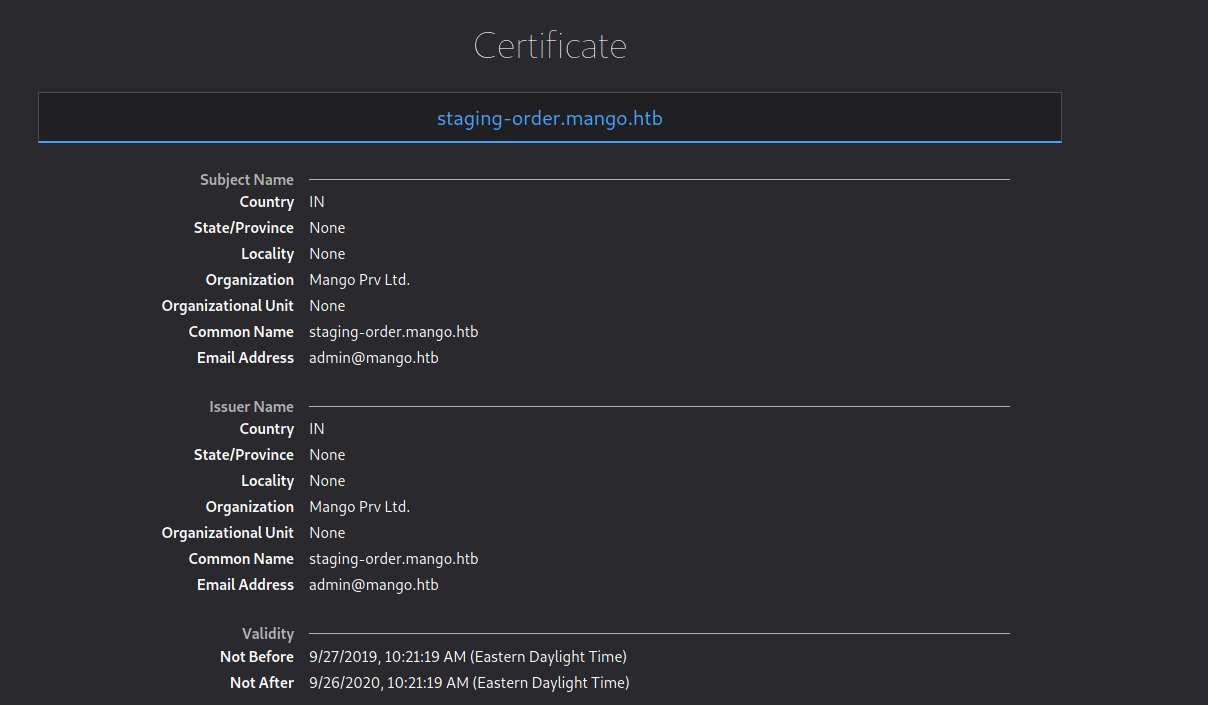Click the issuer Organization Mango Prv Ltd.
The height and width of the screenshot is (705, 1208).
[x=359, y=506]
